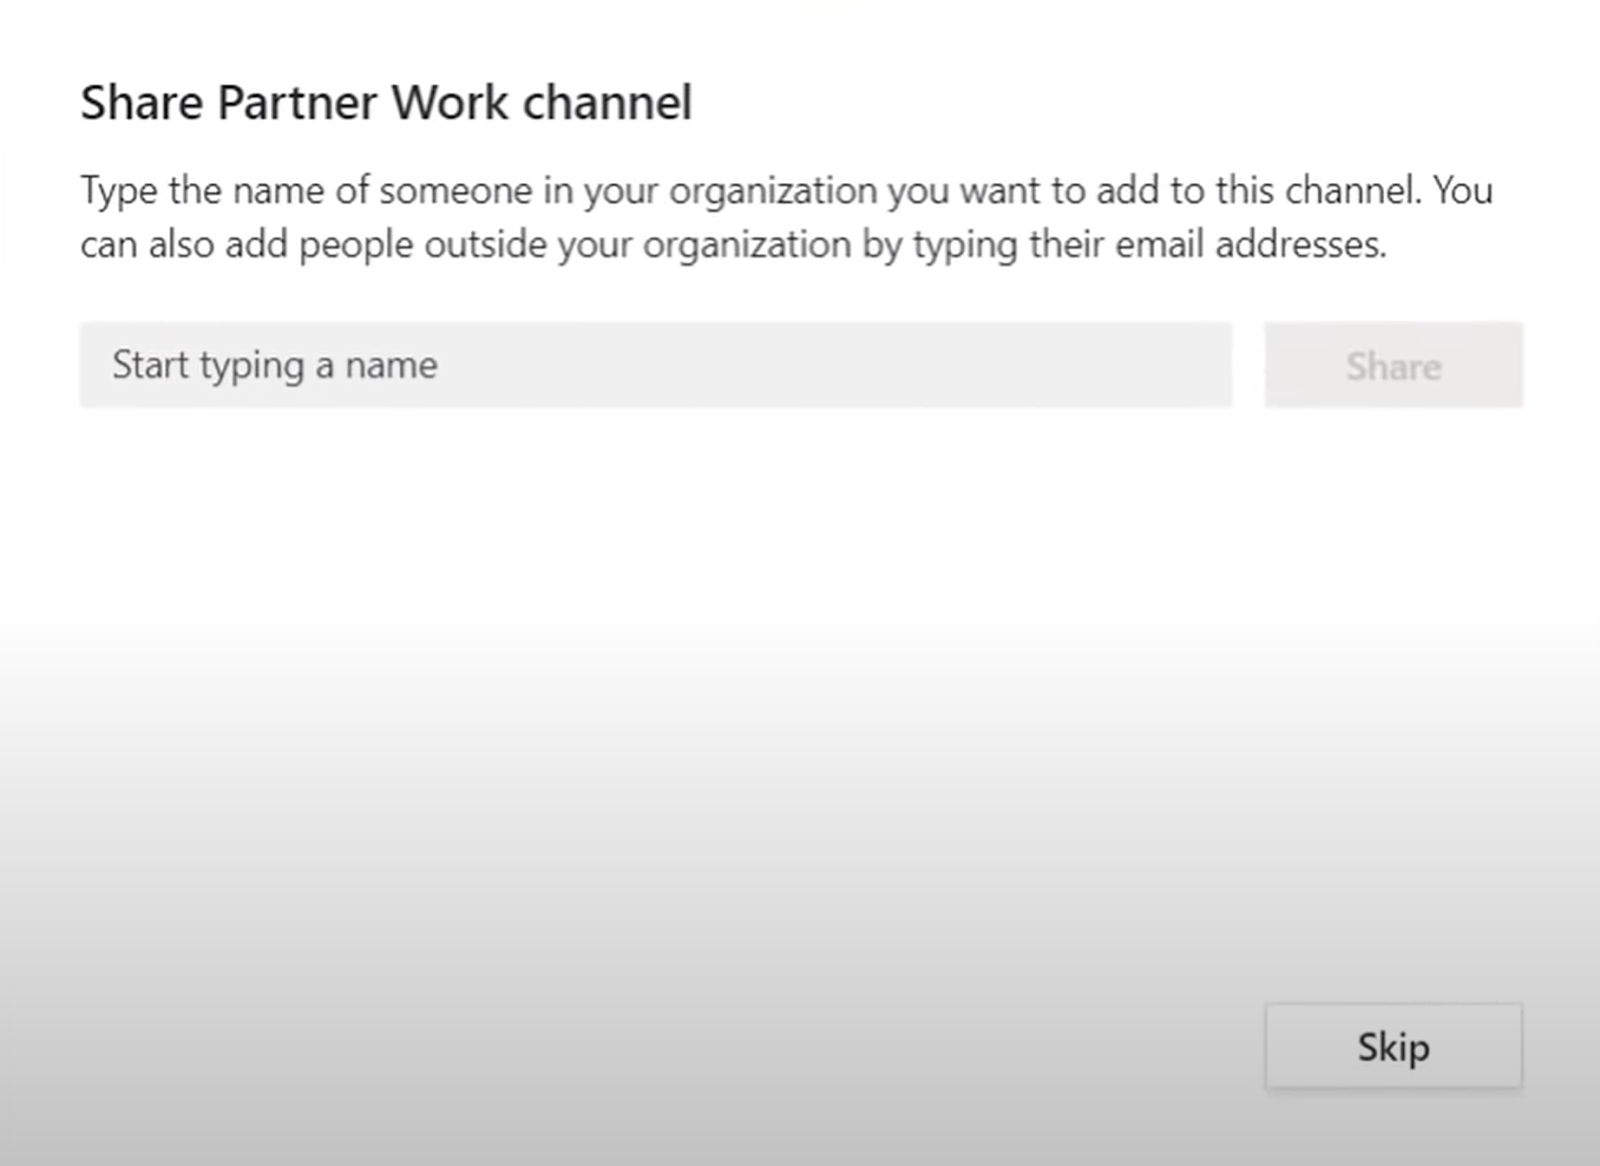Click the instruction text about adding people
The width and height of the screenshot is (1600, 1166).
pos(789,215)
